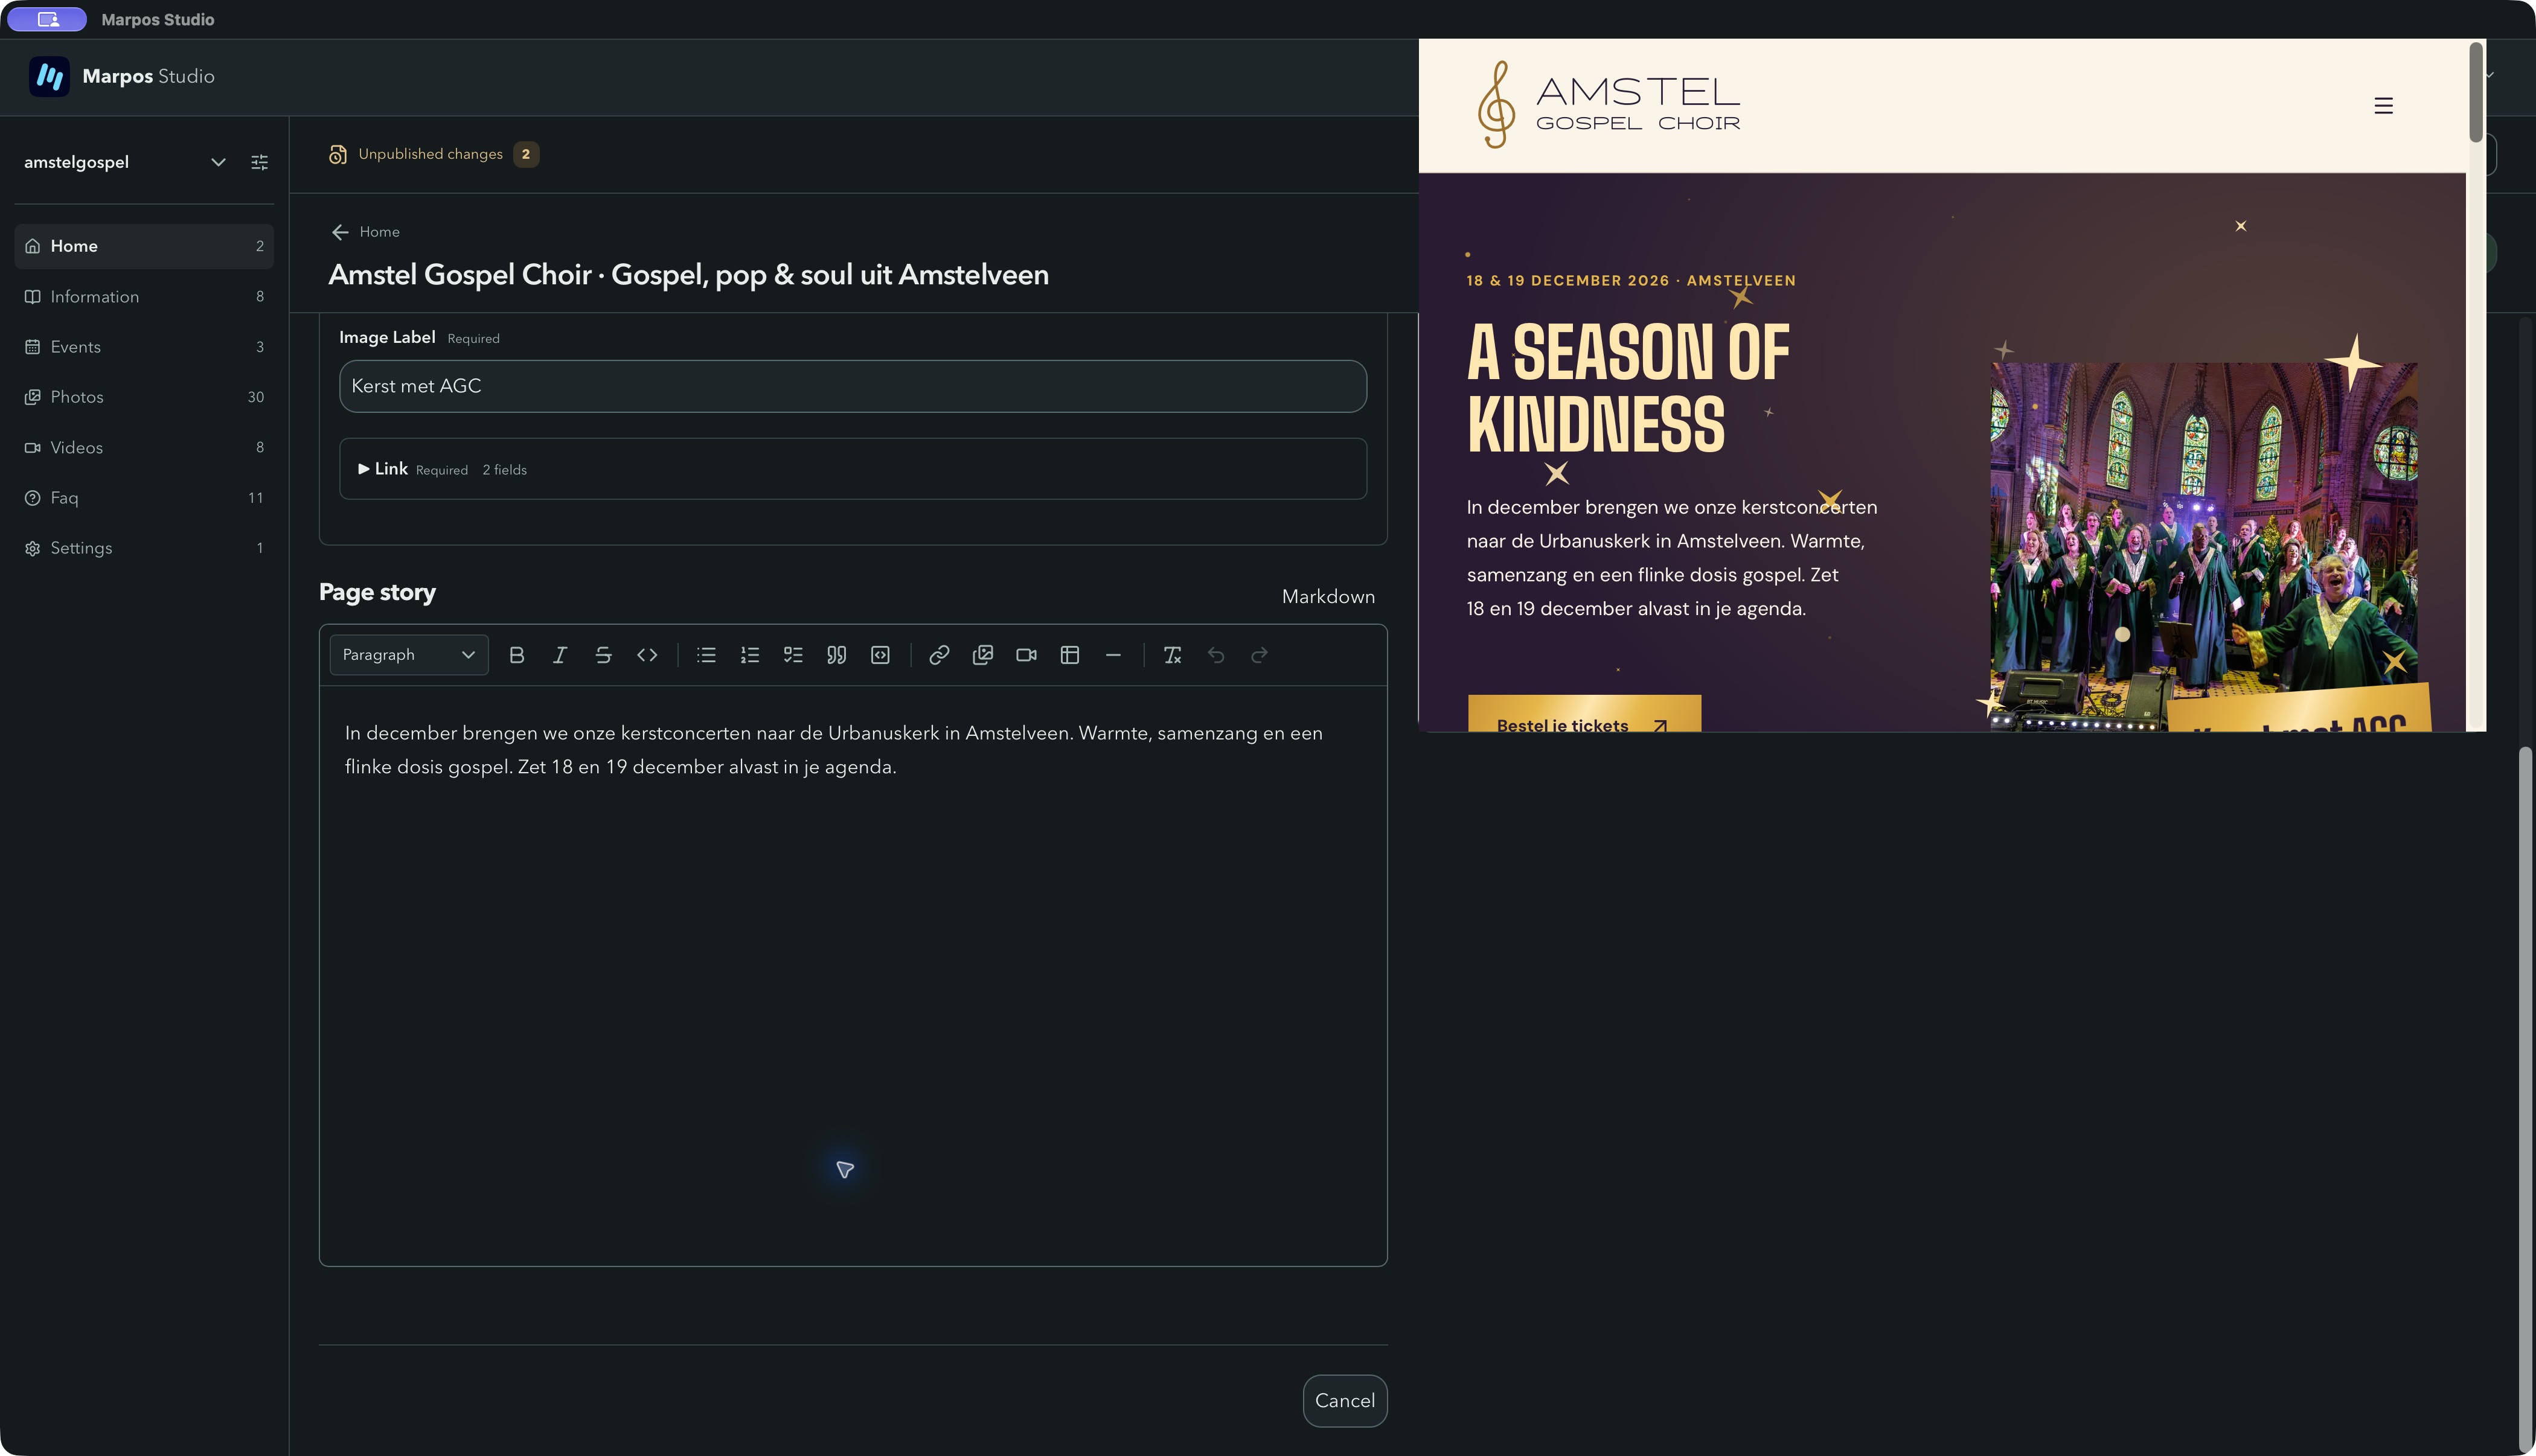Expand the Link fields group

pyautogui.click(x=853, y=469)
